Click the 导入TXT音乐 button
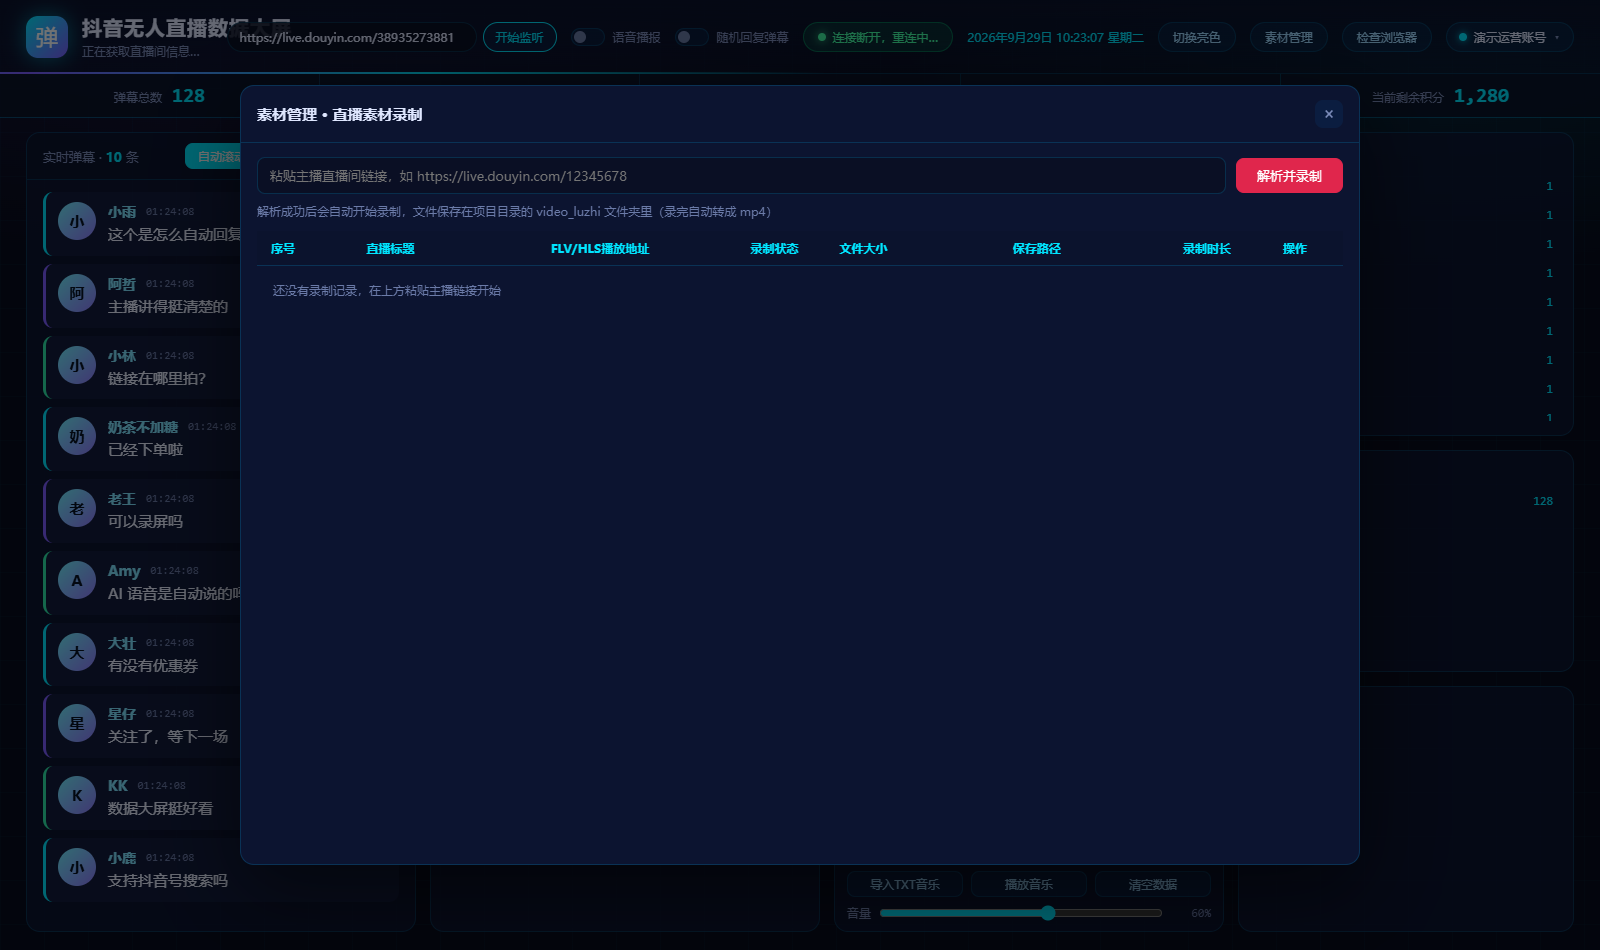1600x950 pixels. pos(905,884)
